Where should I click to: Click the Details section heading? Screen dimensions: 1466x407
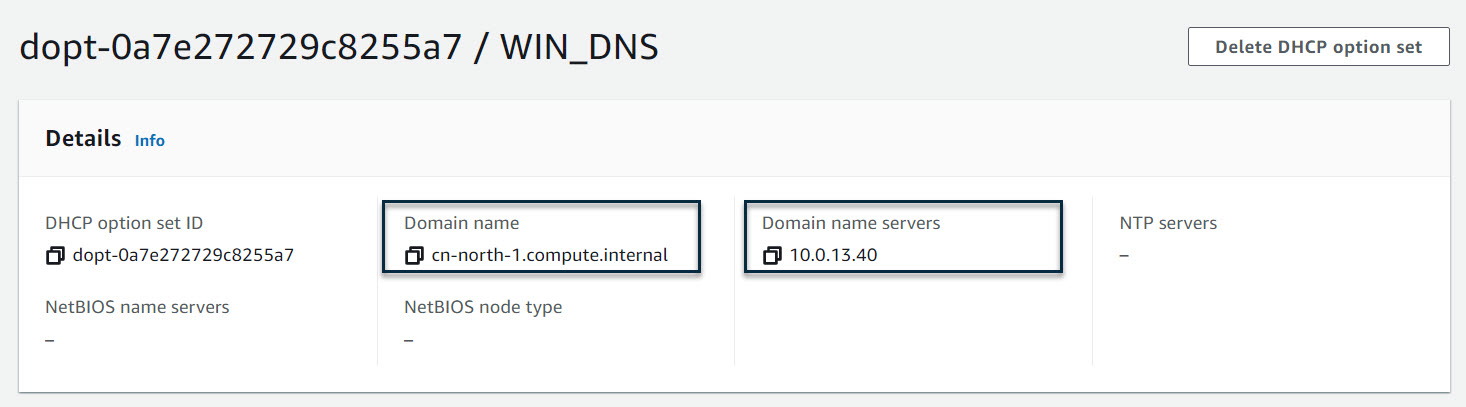pyautogui.click(x=83, y=139)
